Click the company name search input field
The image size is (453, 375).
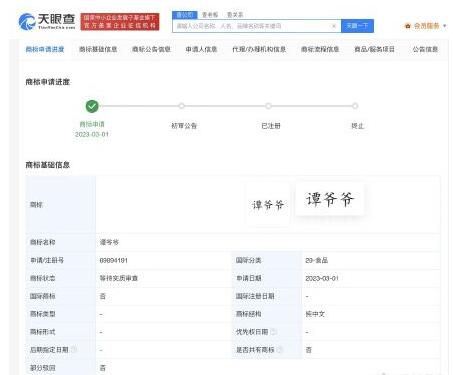coord(252,26)
